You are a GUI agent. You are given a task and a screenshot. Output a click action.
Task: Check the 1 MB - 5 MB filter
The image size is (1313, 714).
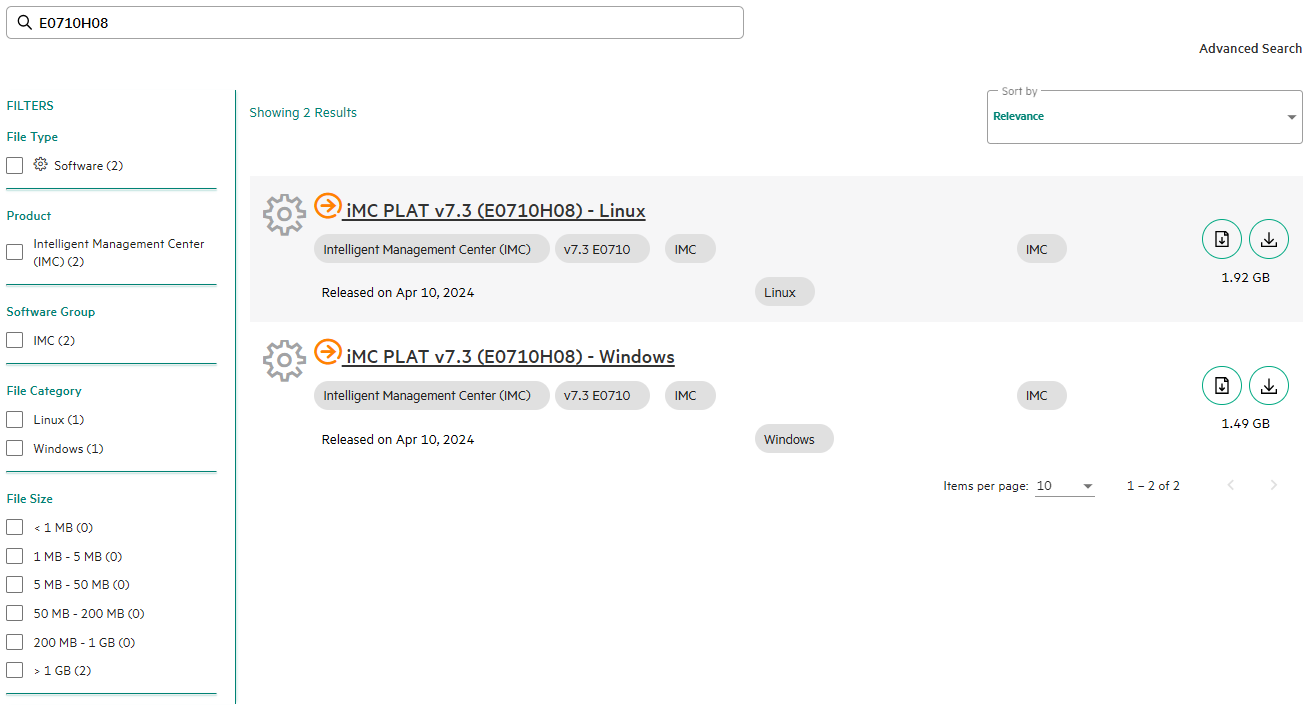tap(15, 556)
